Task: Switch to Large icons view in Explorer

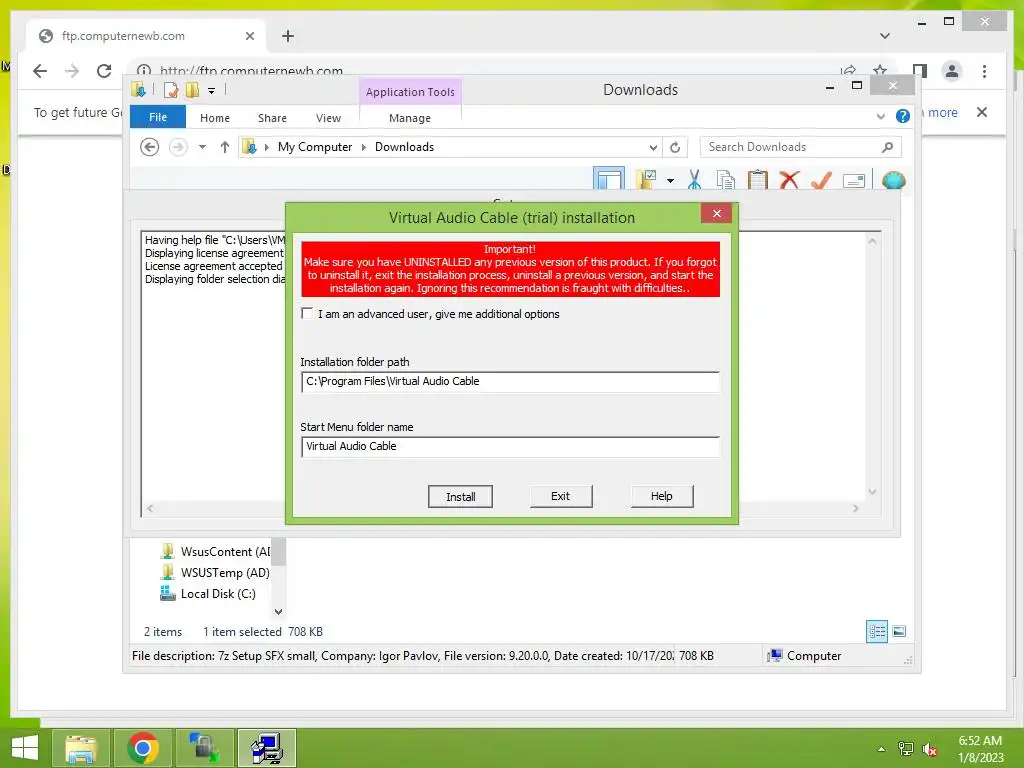Action: click(x=899, y=631)
